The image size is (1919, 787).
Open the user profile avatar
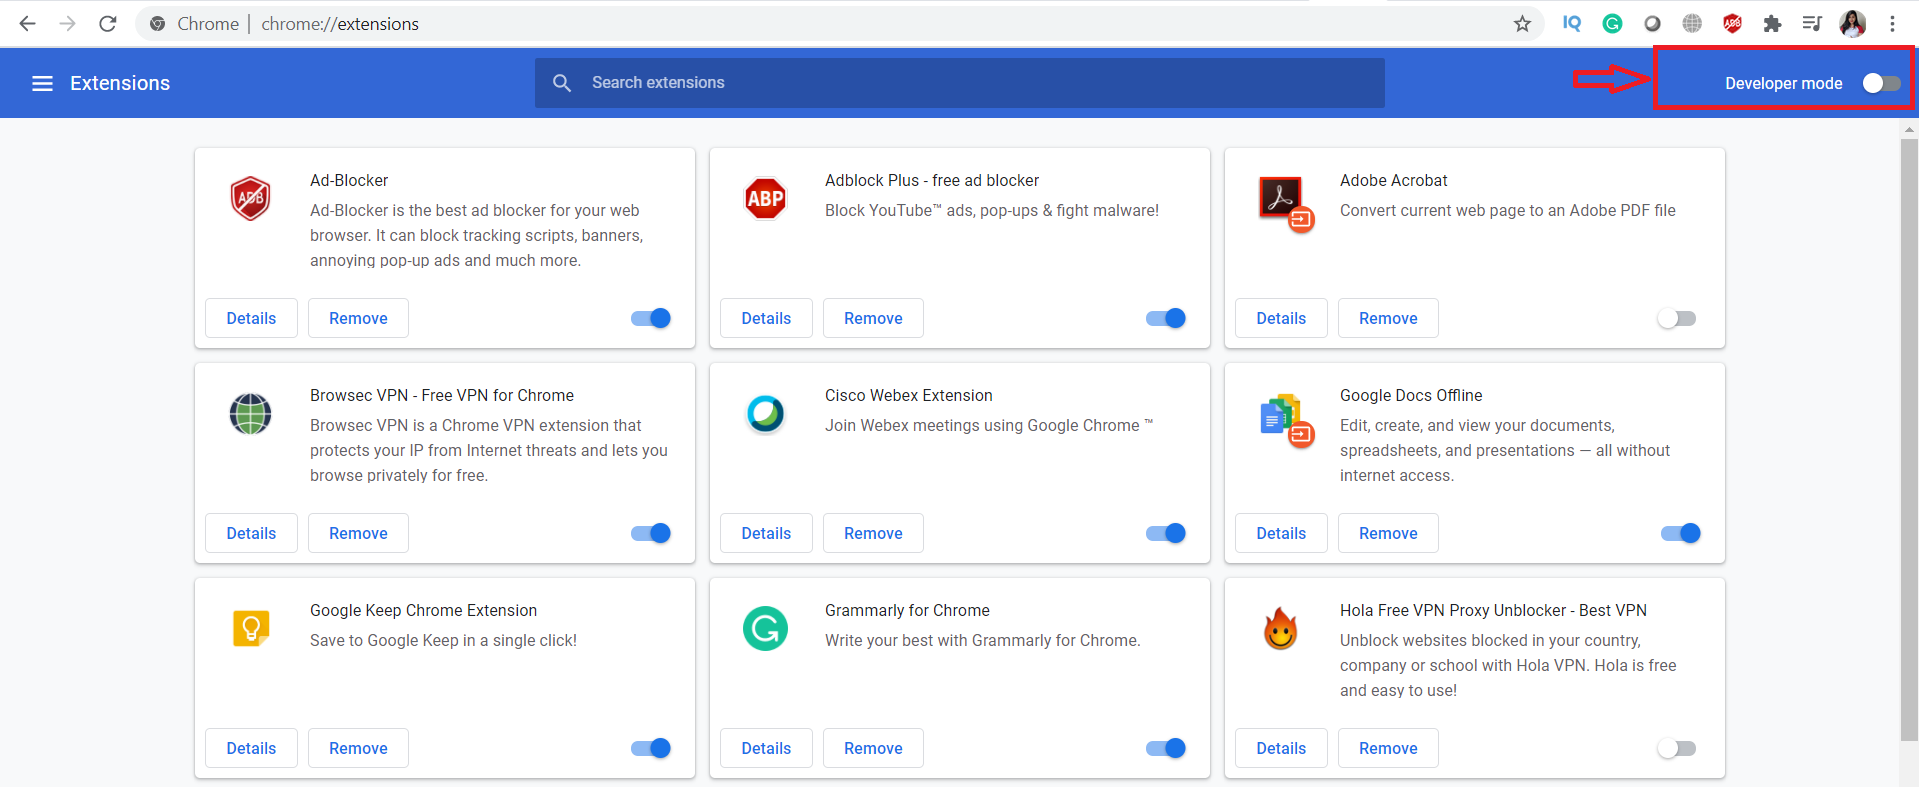[1853, 23]
